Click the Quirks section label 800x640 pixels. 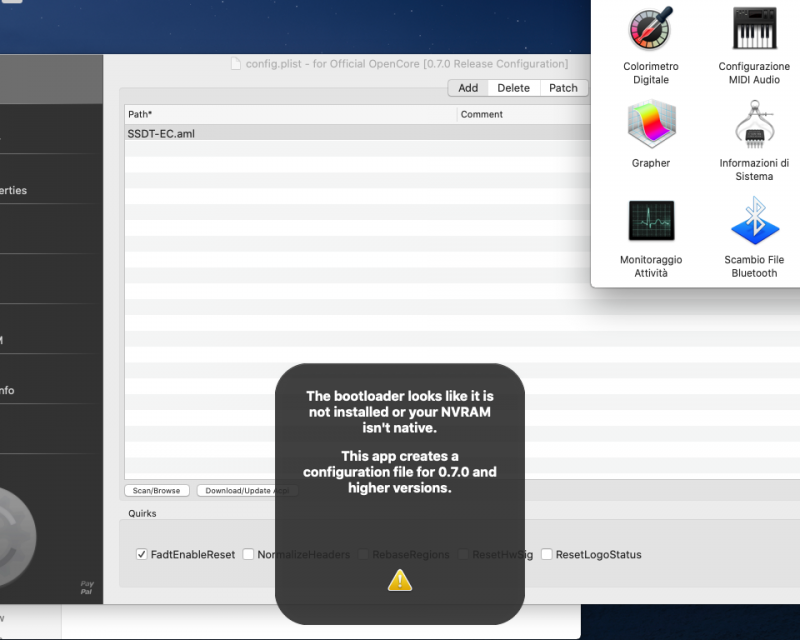point(142,513)
